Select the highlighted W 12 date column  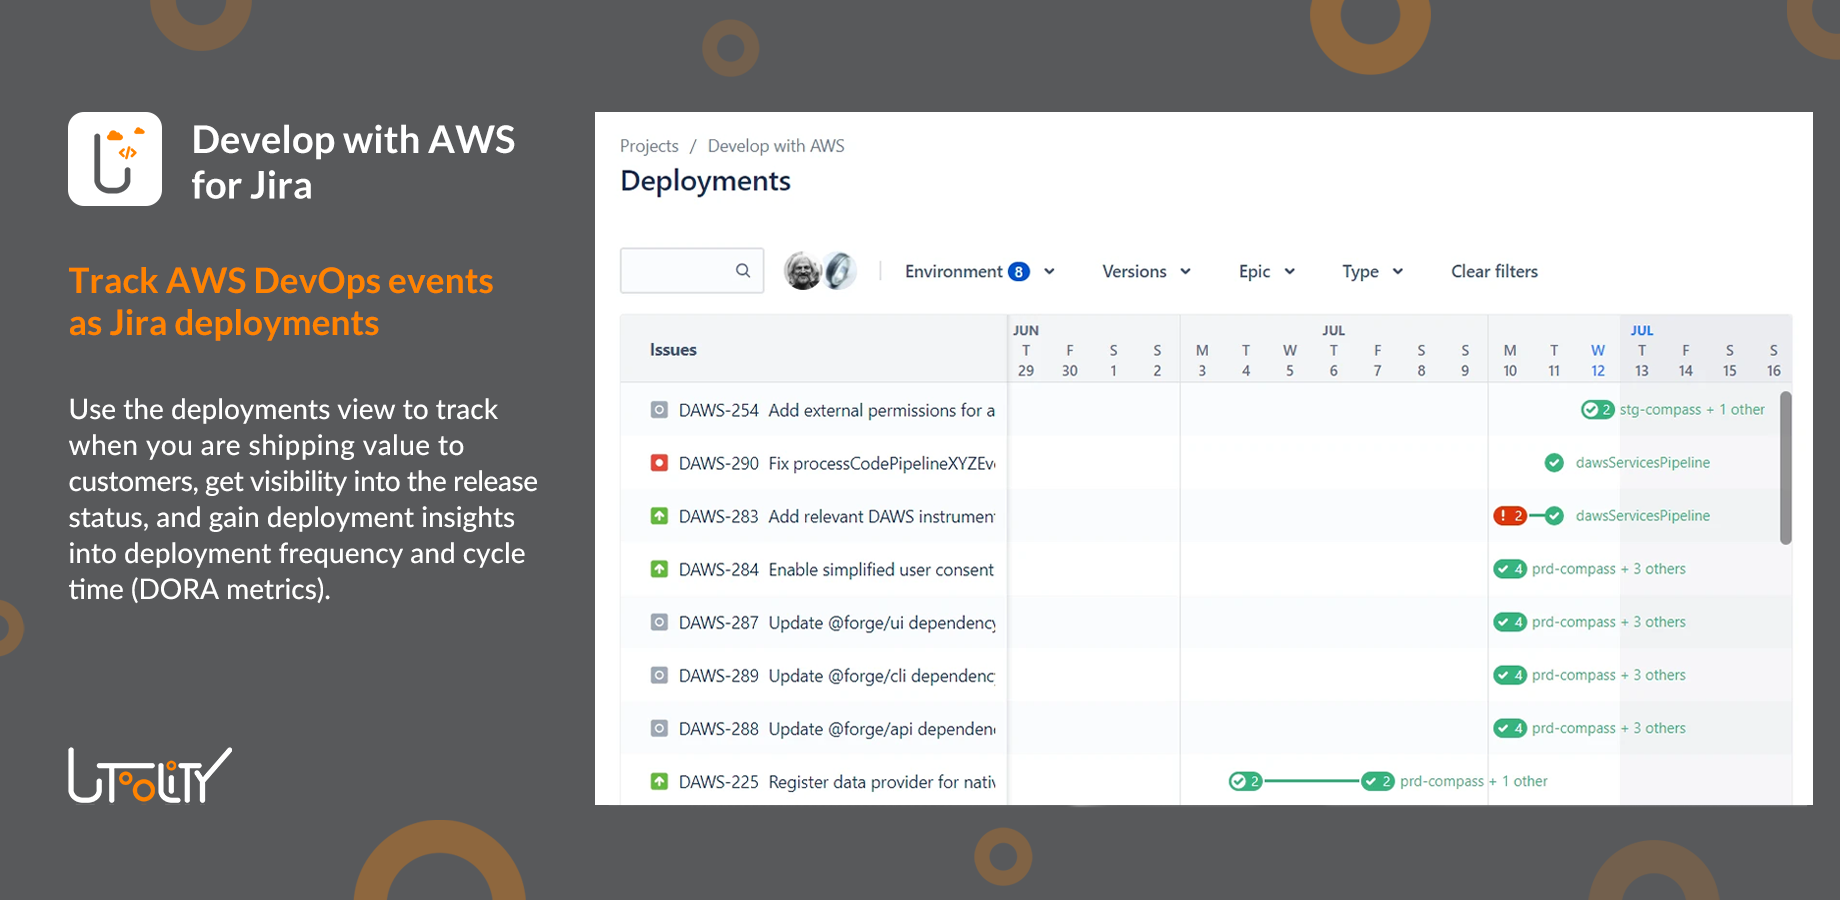tap(1598, 360)
